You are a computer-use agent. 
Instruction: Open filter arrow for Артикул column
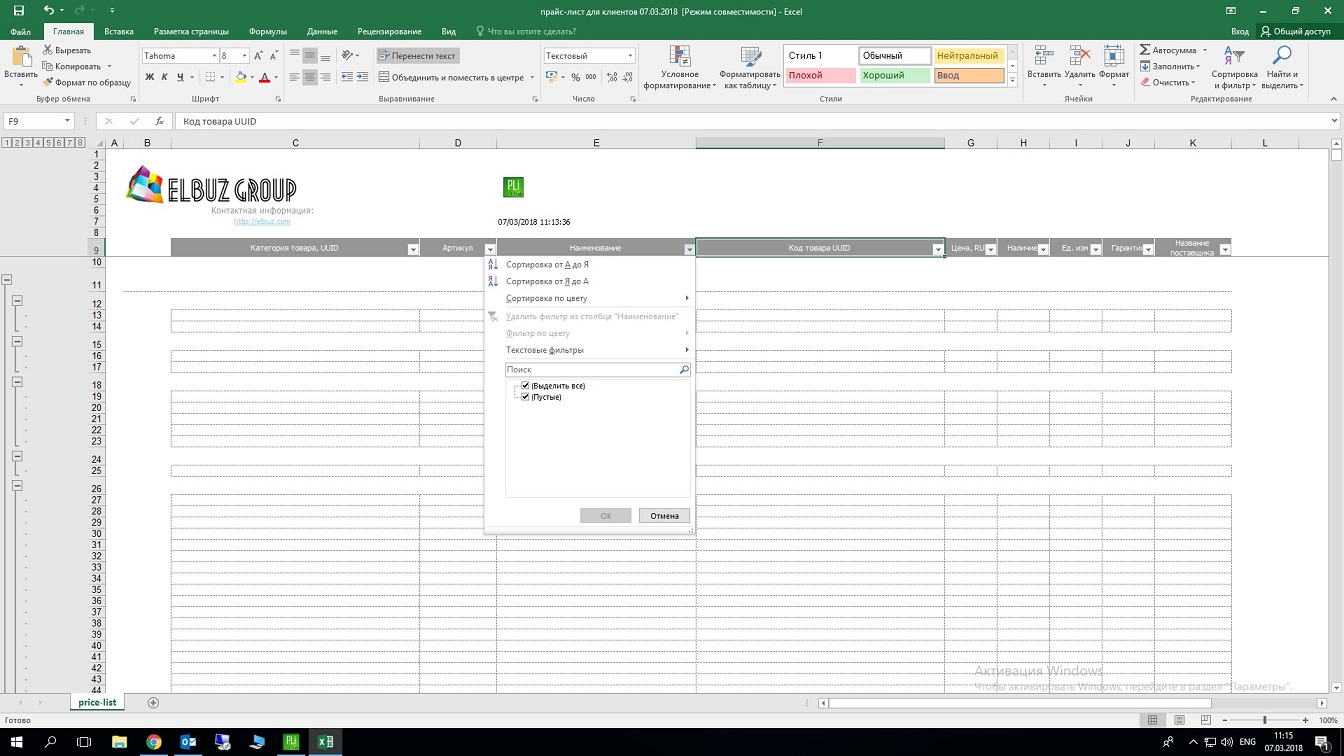(x=490, y=249)
